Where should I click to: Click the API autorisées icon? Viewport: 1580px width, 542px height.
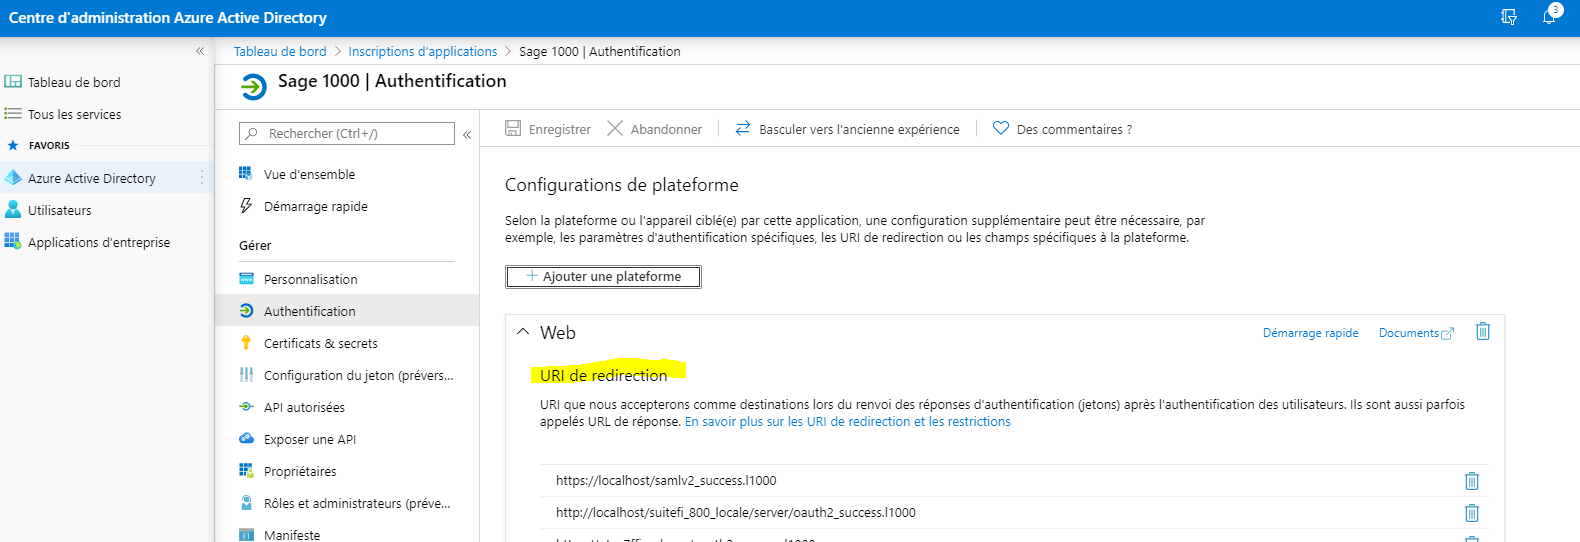(x=246, y=407)
